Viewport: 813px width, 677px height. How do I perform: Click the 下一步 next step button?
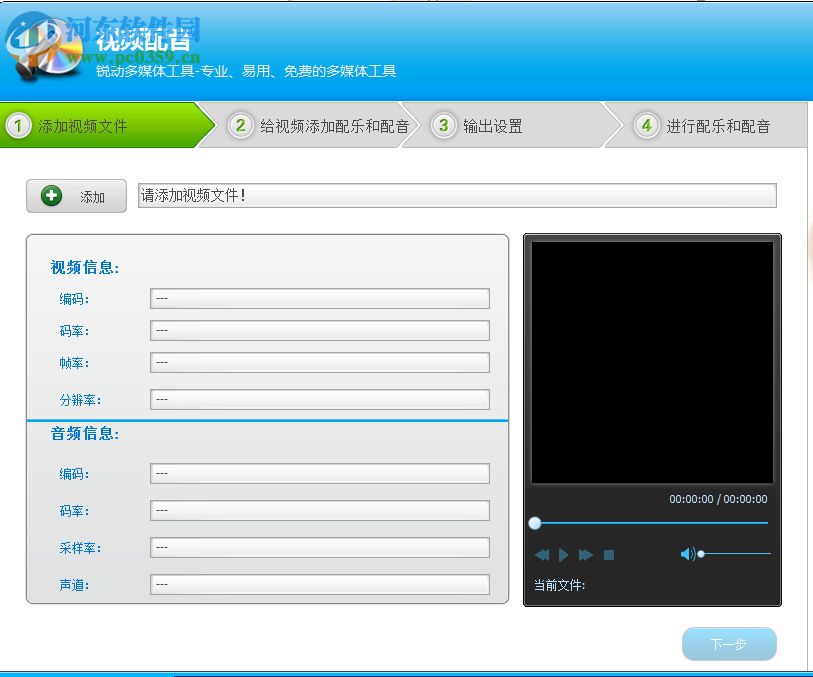(729, 644)
